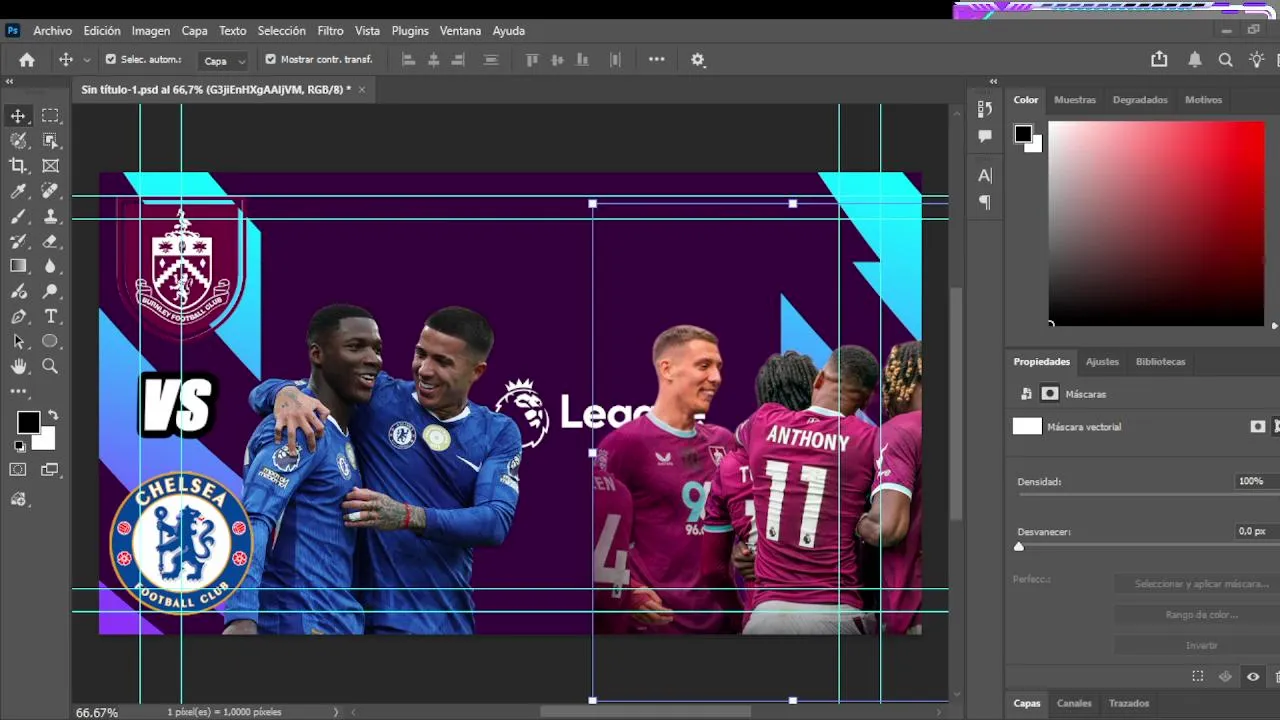Open the options bar gear settings
Screen dimensions: 1280x720
(x=698, y=60)
